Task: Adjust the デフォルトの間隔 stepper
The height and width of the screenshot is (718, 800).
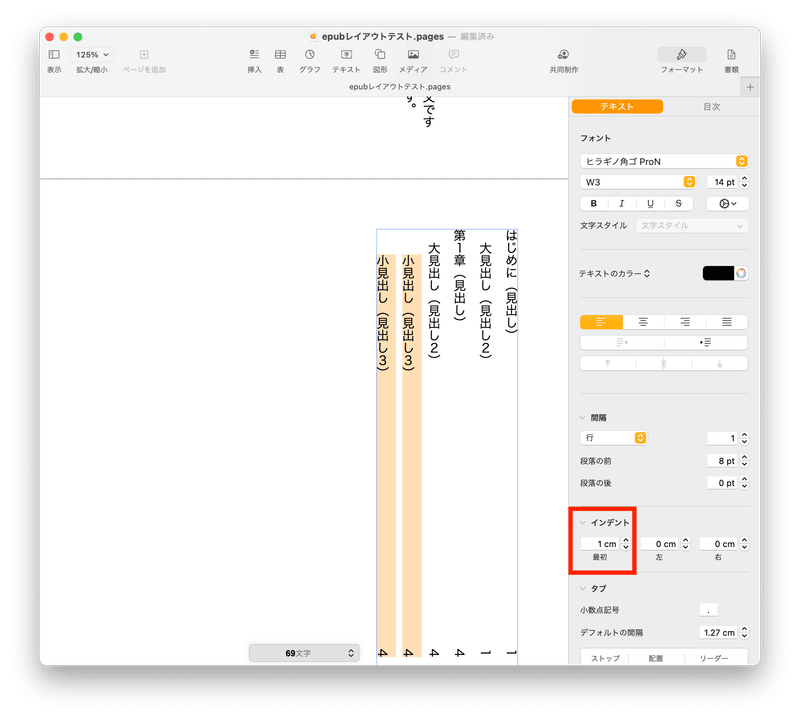Action: [744, 632]
